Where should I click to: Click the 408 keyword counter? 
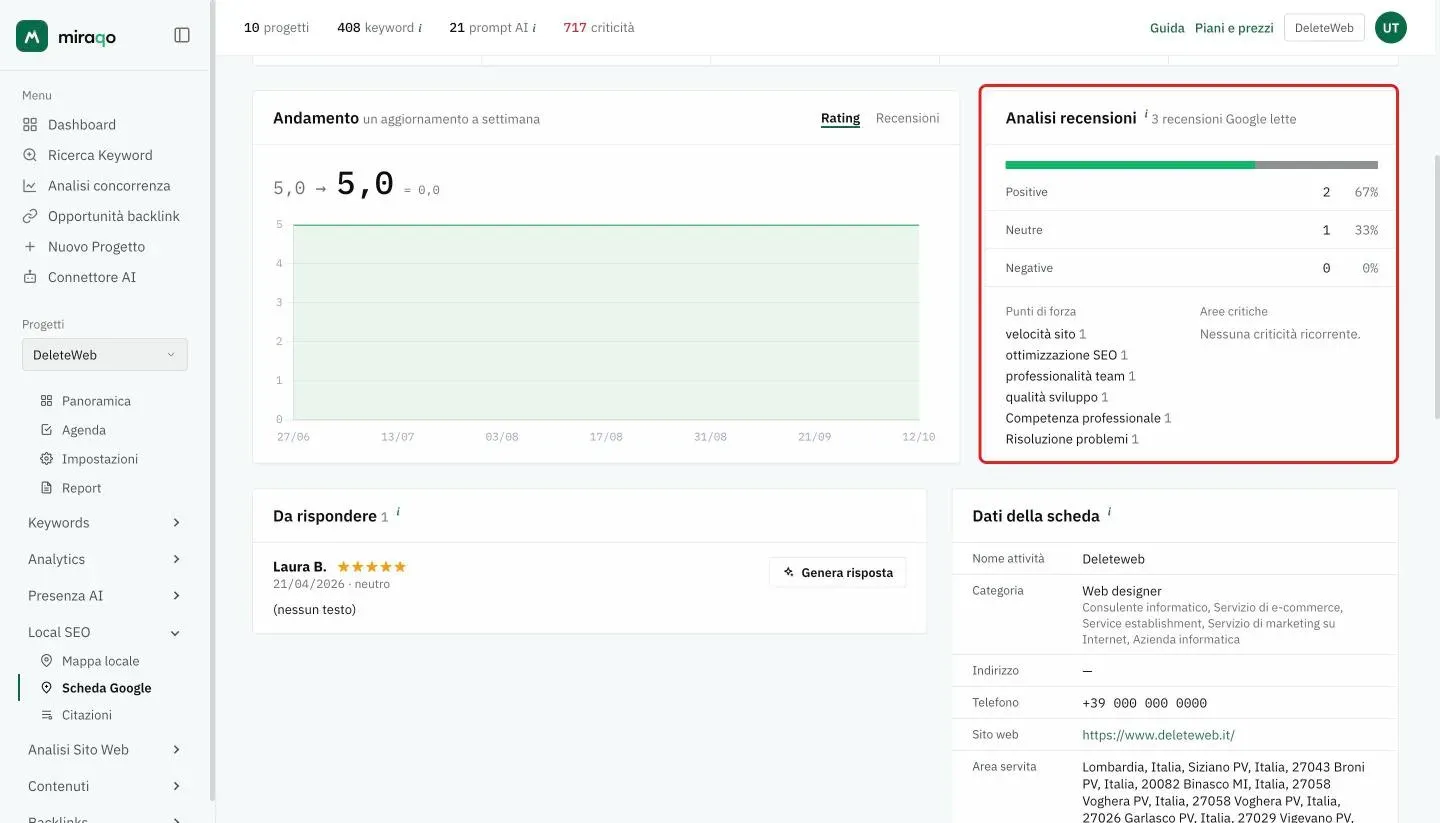point(379,28)
